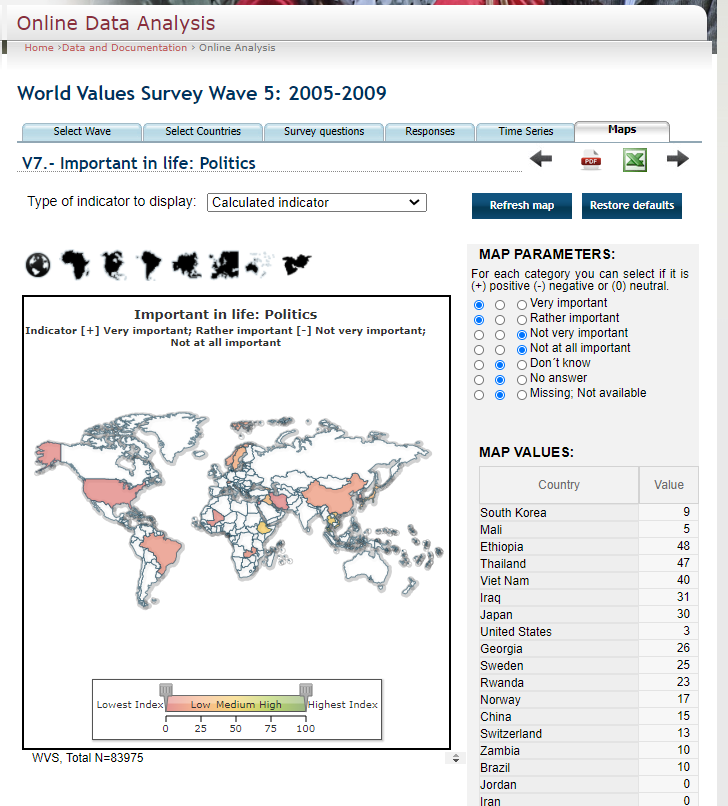Select the Rwanda row in map values

[x=589, y=682]
